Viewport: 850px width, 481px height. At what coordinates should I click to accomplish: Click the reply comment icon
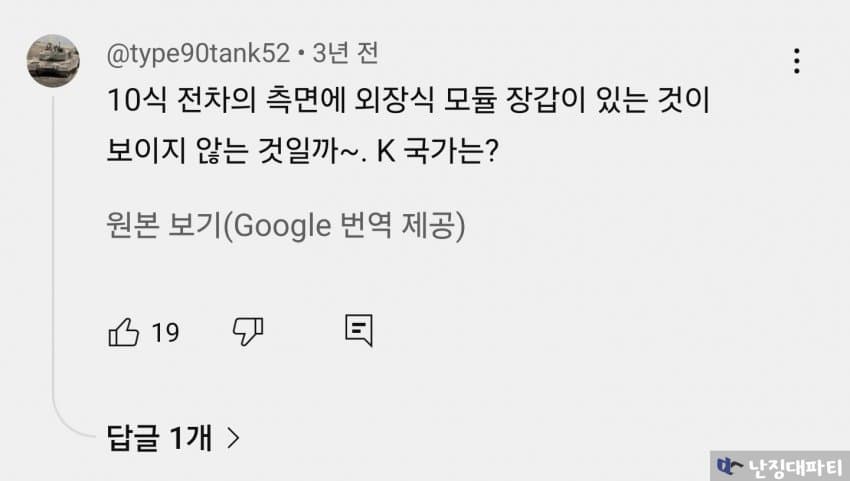[358, 331]
